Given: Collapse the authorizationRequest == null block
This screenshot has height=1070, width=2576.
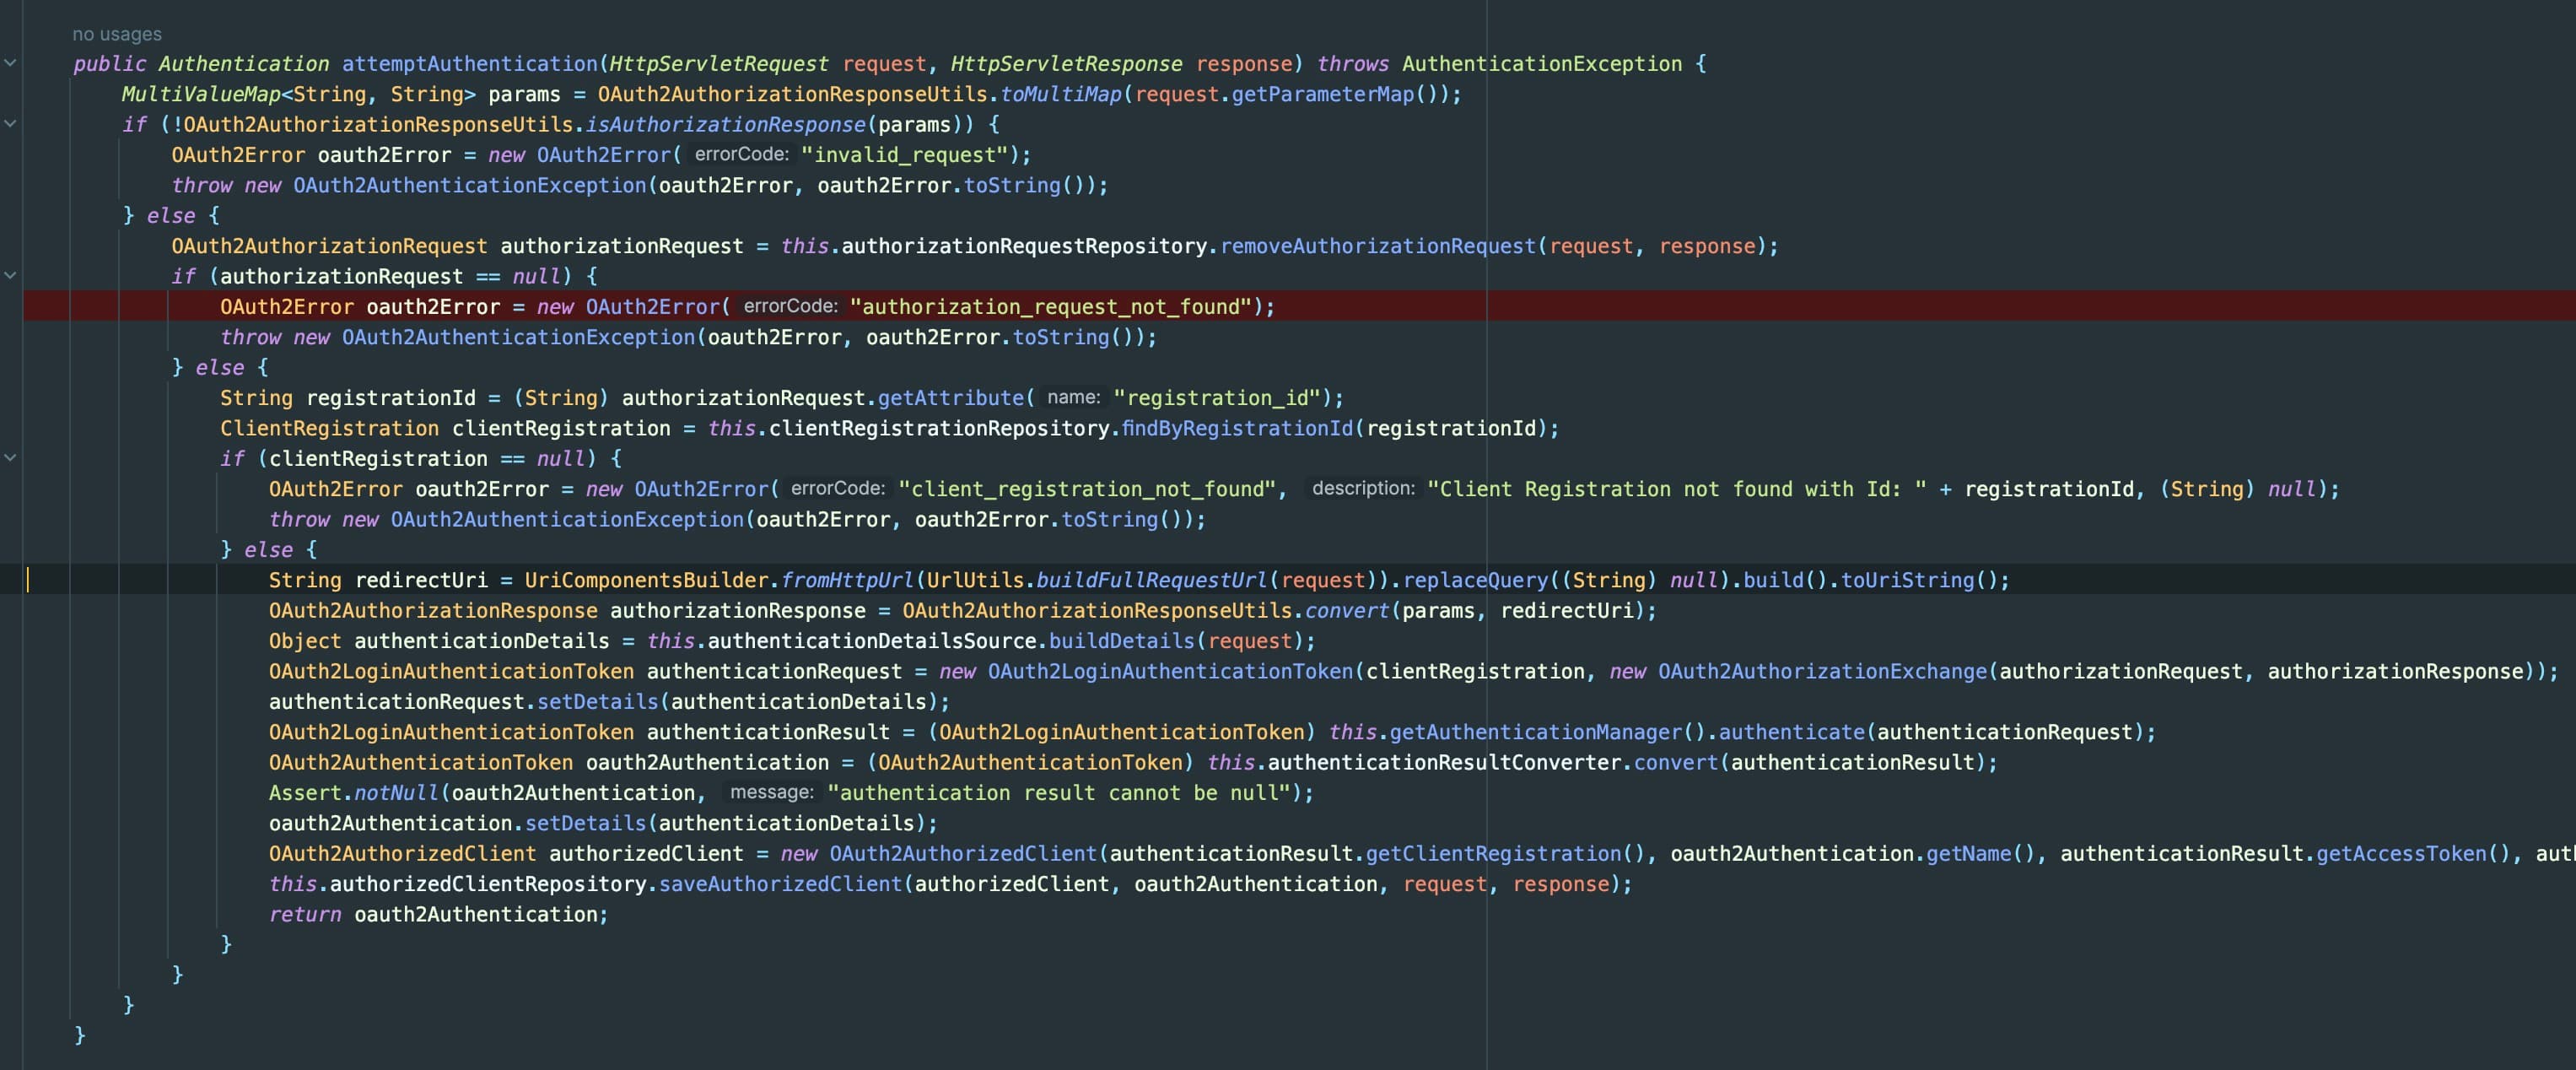Looking at the screenshot, I should (10, 275).
